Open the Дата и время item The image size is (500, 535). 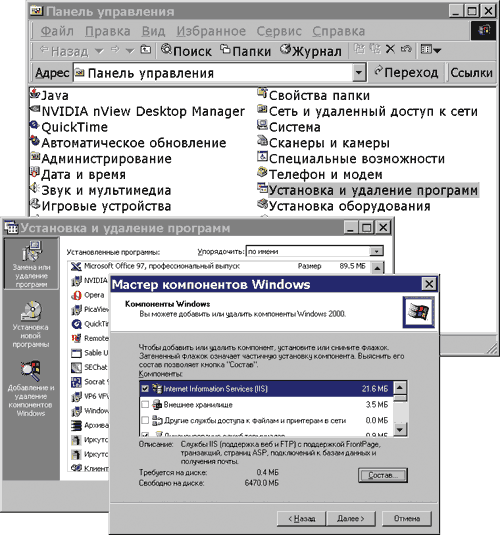78,174
